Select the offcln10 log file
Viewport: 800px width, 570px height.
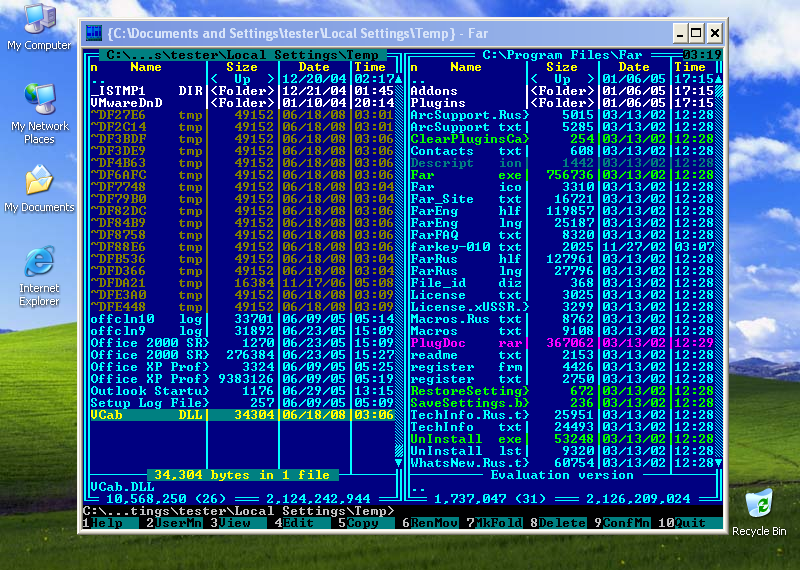pos(242,319)
